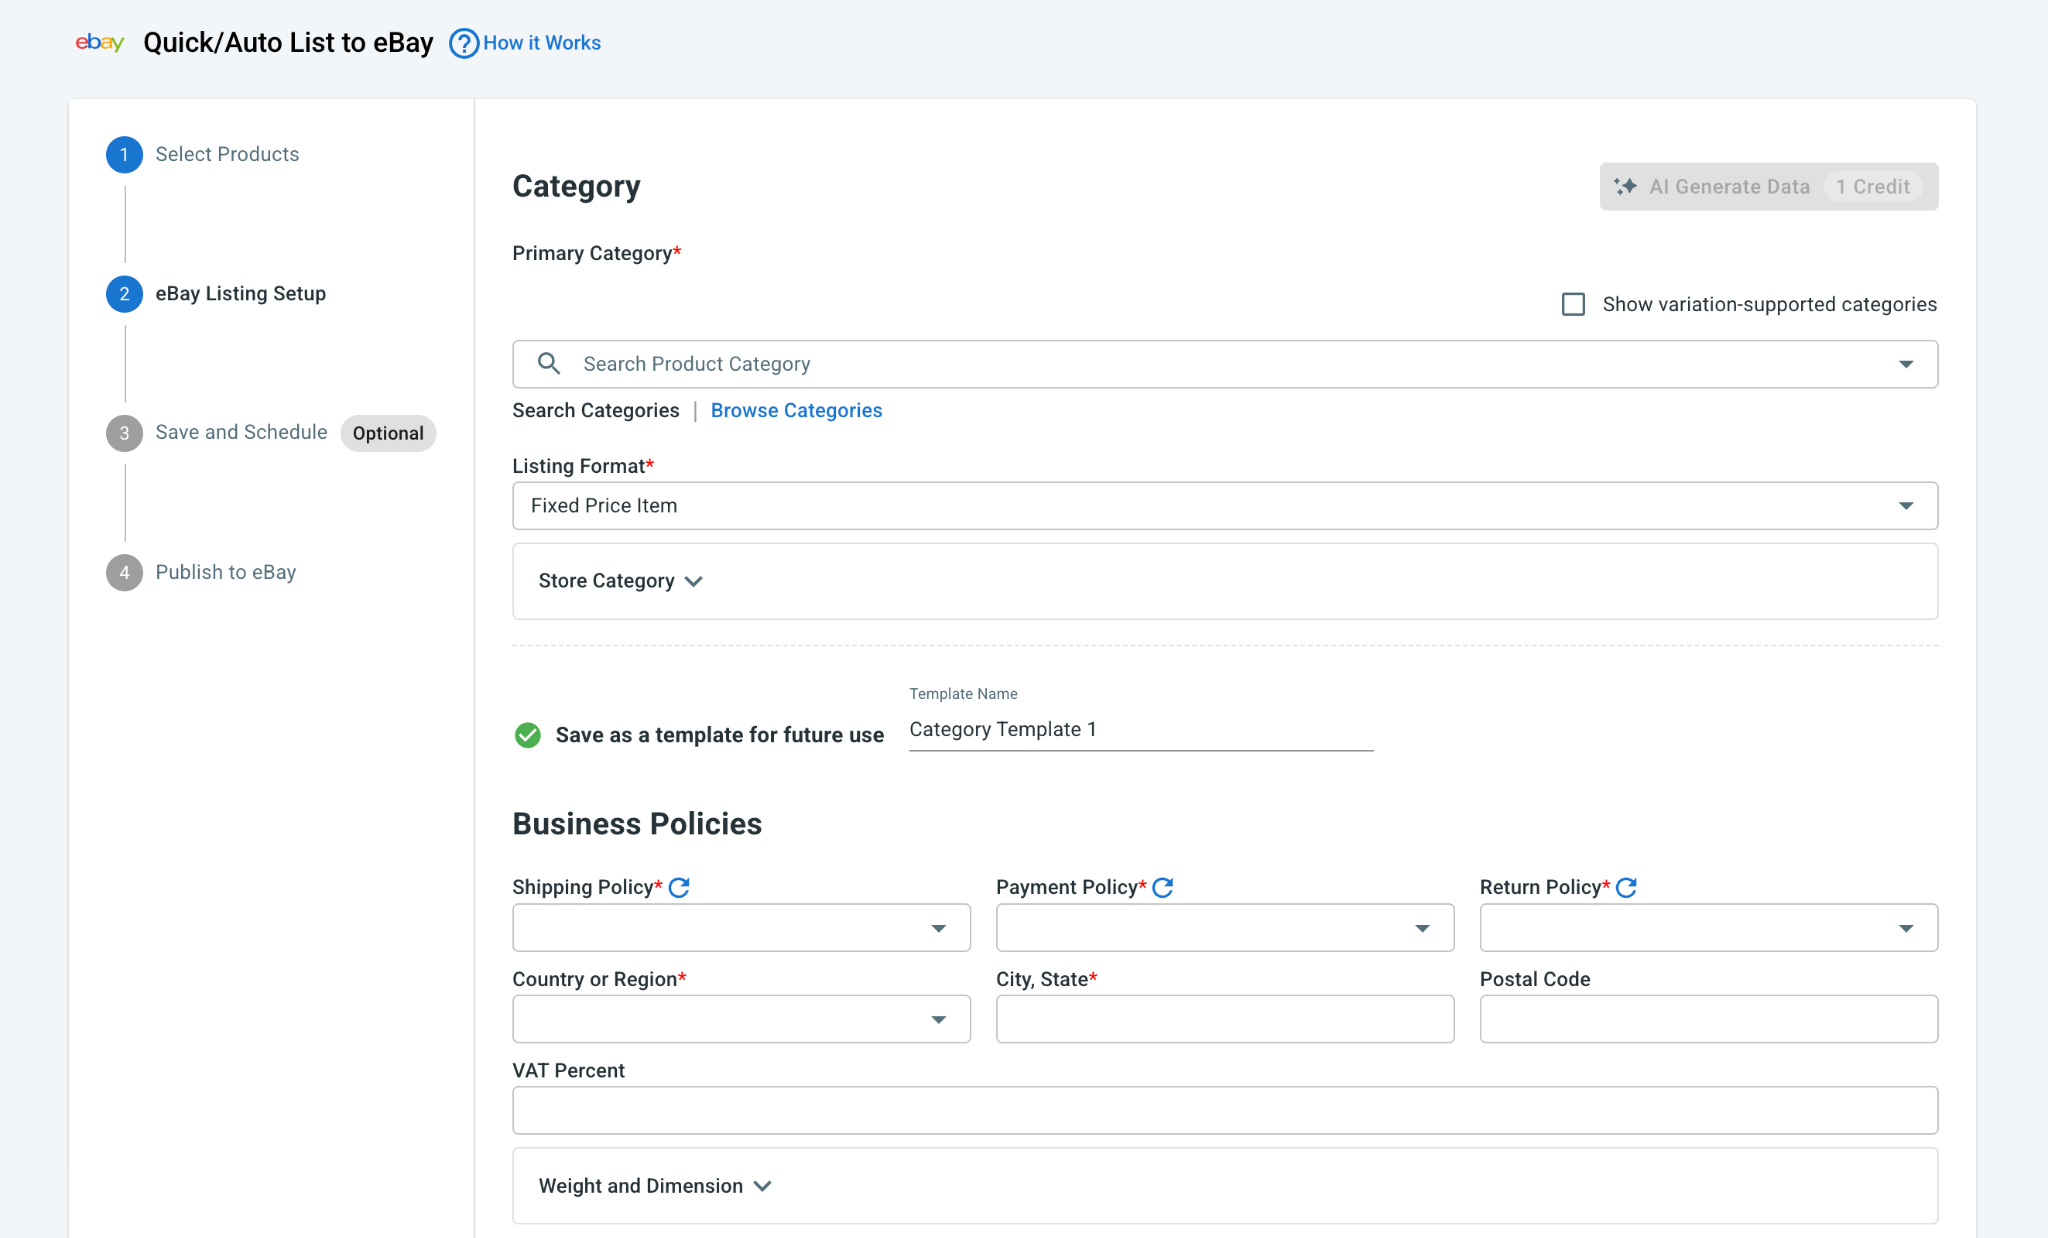Viewport: 2048px width, 1238px height.
Task: Toggle Save as a template green checkmark
Action: 527,735
